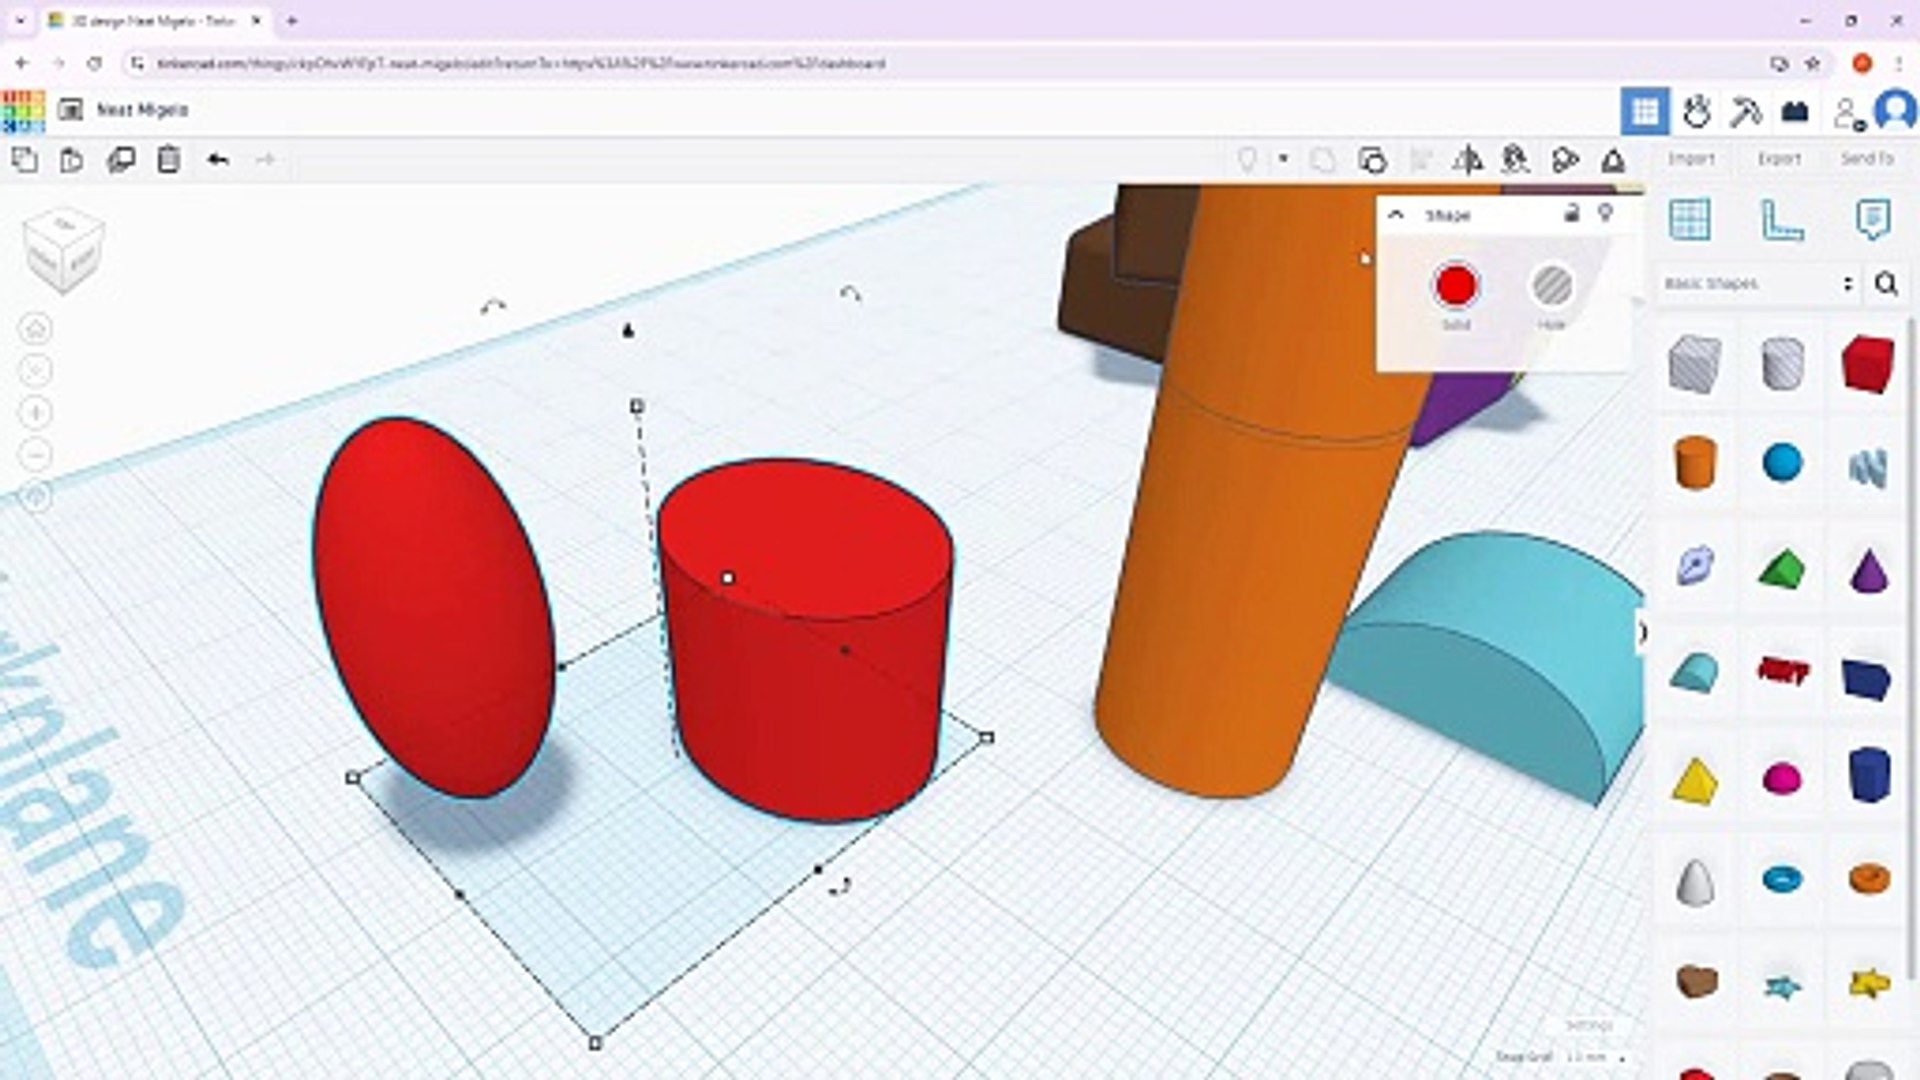
Task: Pick the orange Cylinder shape
Action: point(1694,463)
